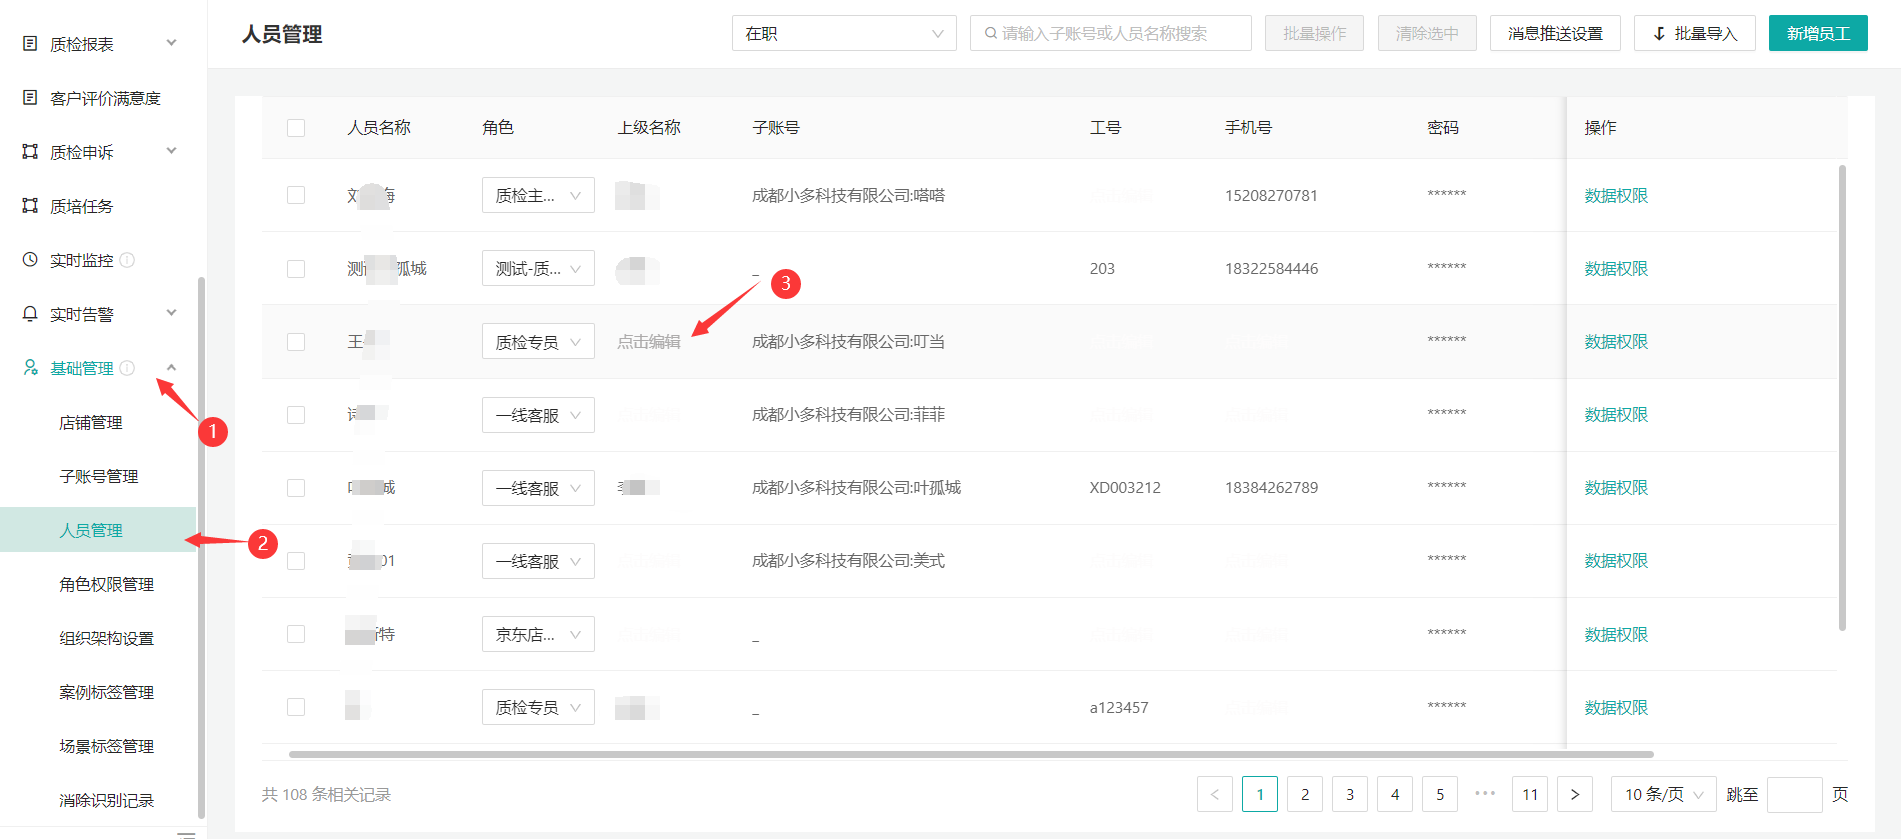Click the 清除选中 button
The height and width of the screenshot is (839, 1901).
1427,33
